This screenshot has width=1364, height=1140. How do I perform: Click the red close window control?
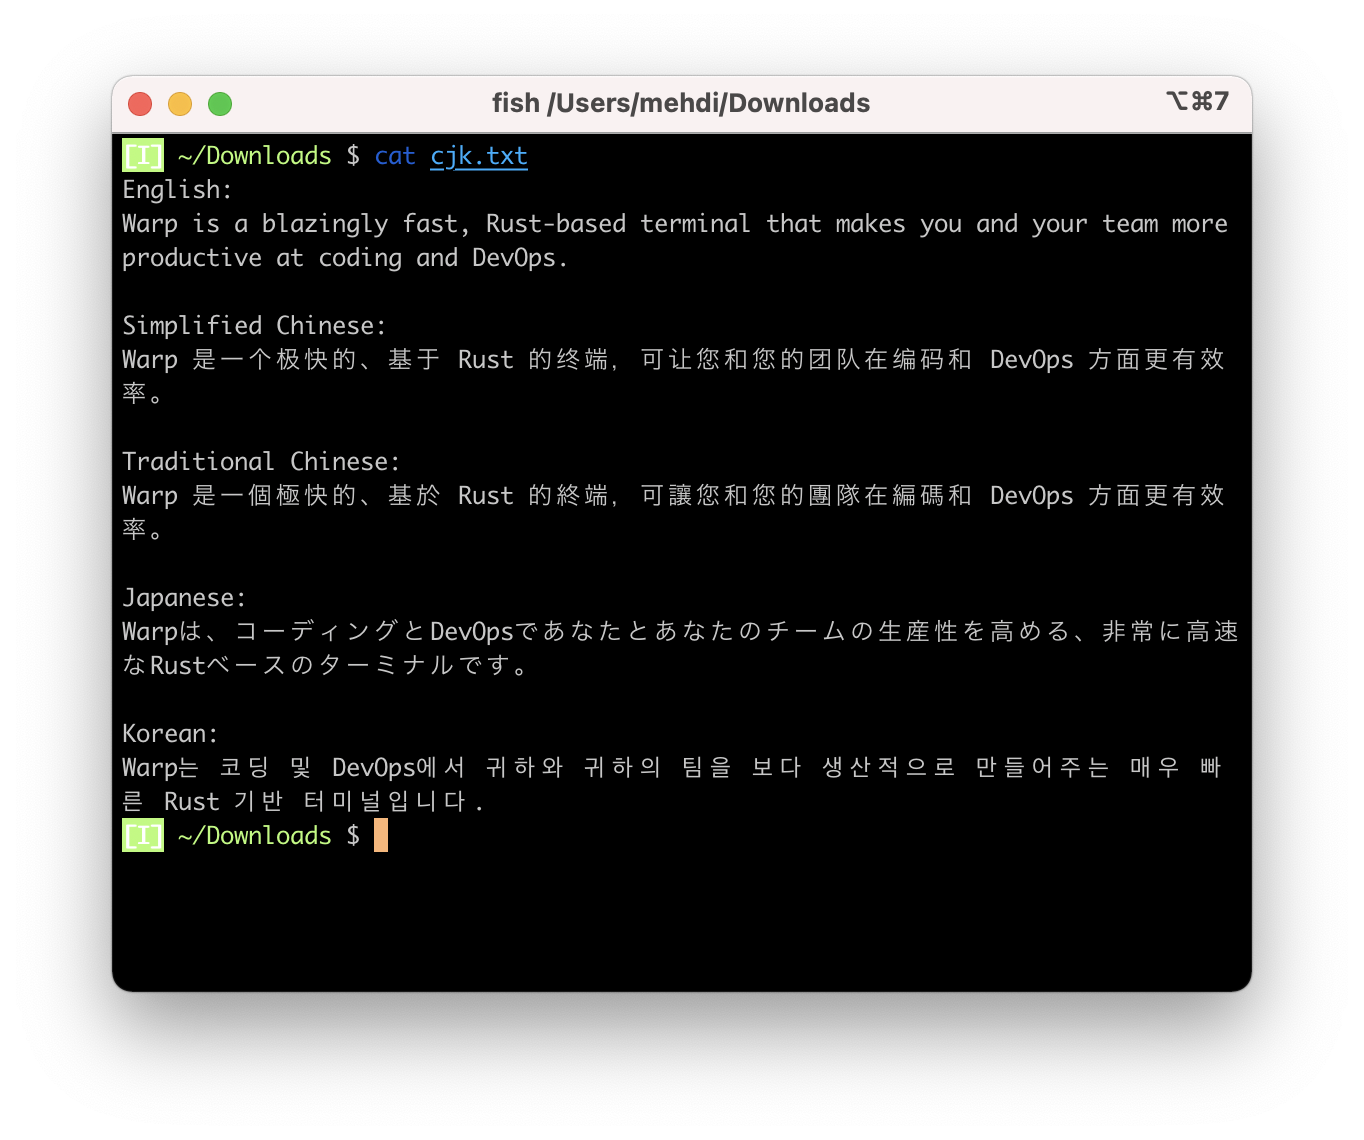pyautogui.click(x=140, y=103)
